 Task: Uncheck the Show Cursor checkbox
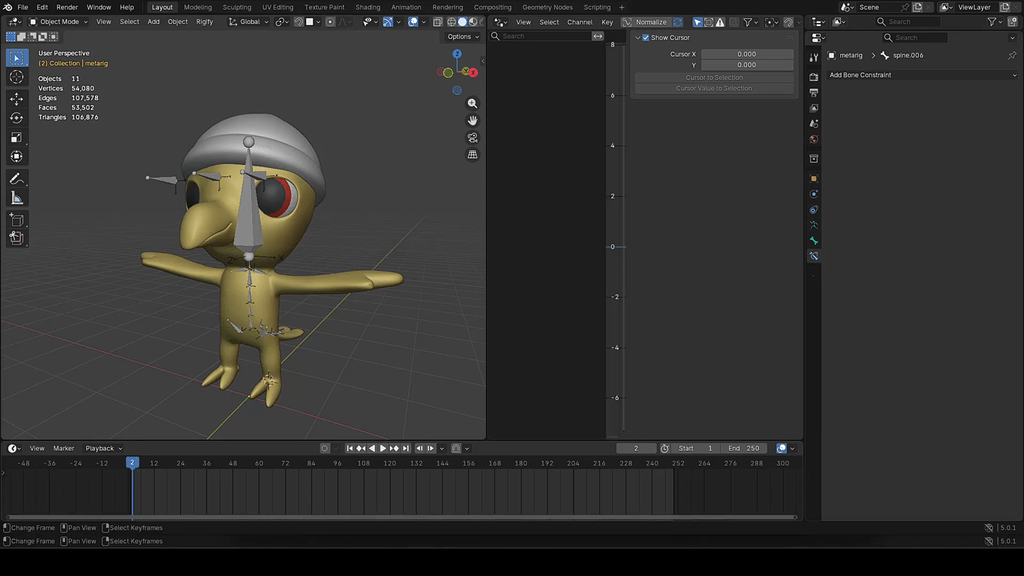(646, 38)
